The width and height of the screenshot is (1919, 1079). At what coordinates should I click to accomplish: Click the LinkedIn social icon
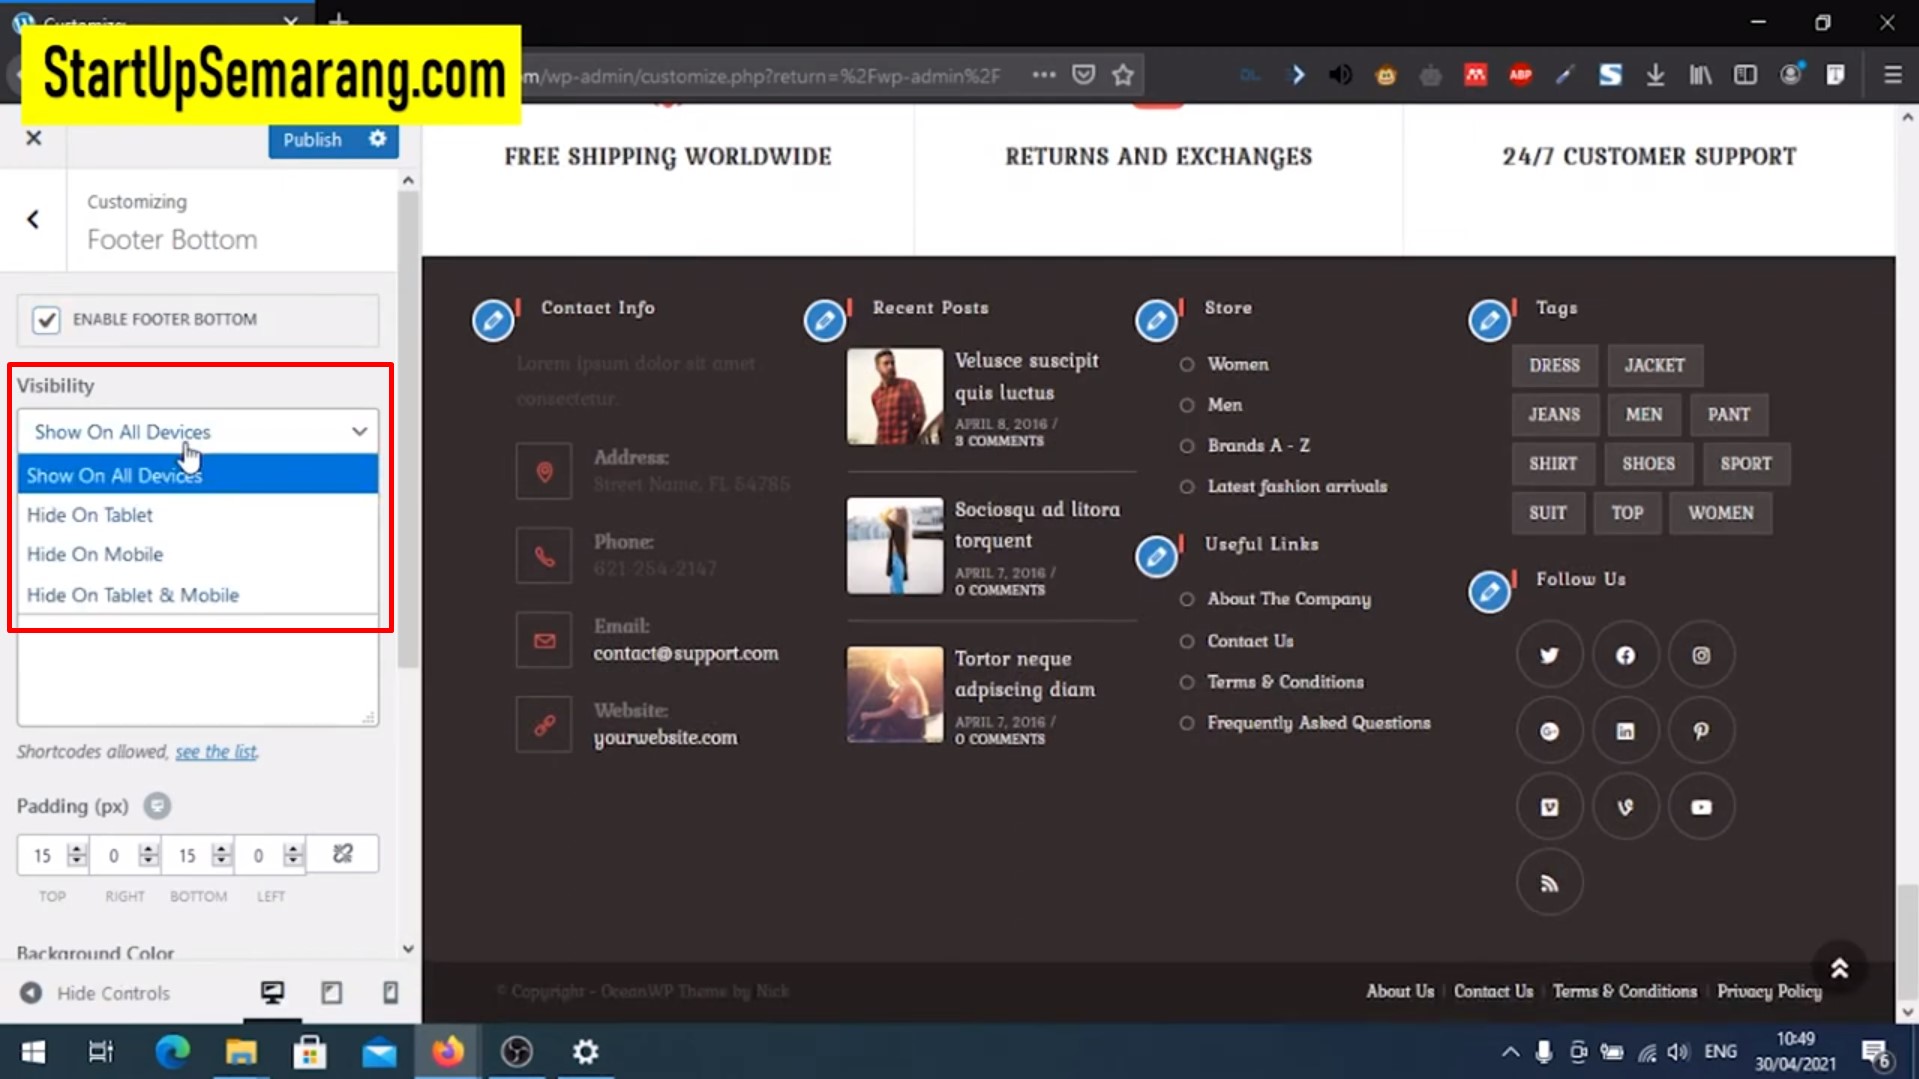pos(1625,731)
